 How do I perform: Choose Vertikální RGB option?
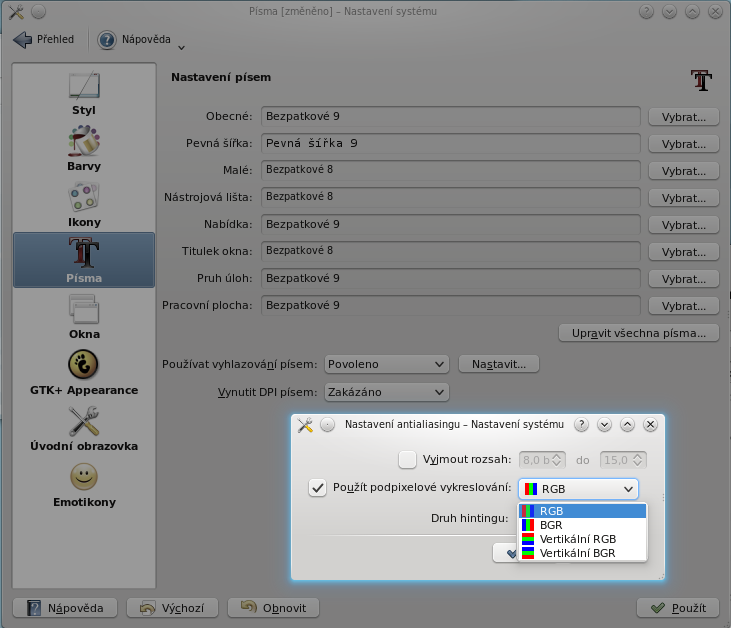[583, 539]
